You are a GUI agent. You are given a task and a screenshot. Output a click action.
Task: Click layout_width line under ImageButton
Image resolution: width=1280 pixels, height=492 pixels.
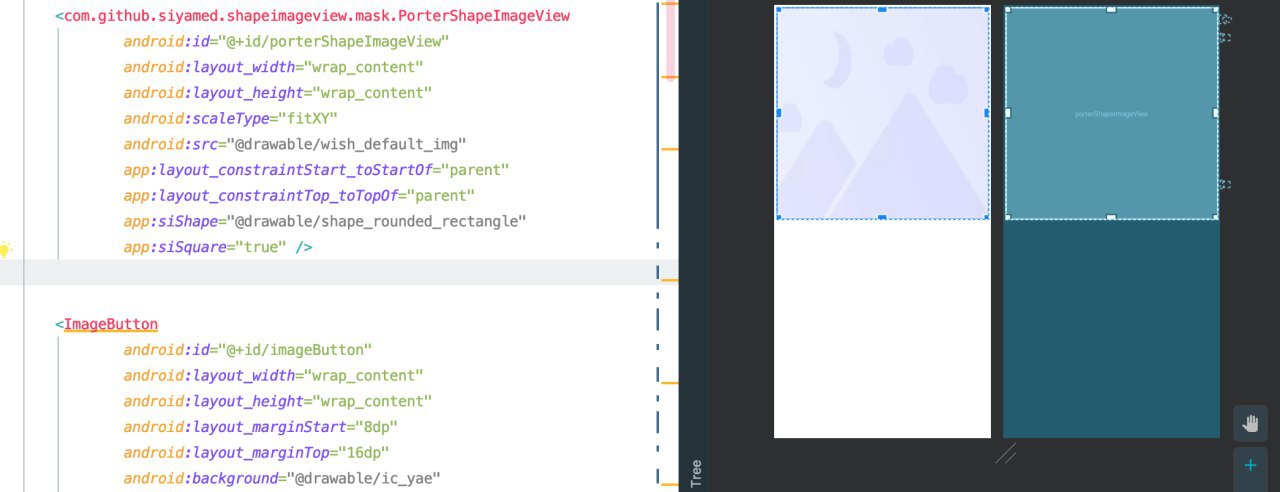click(273, 376)
